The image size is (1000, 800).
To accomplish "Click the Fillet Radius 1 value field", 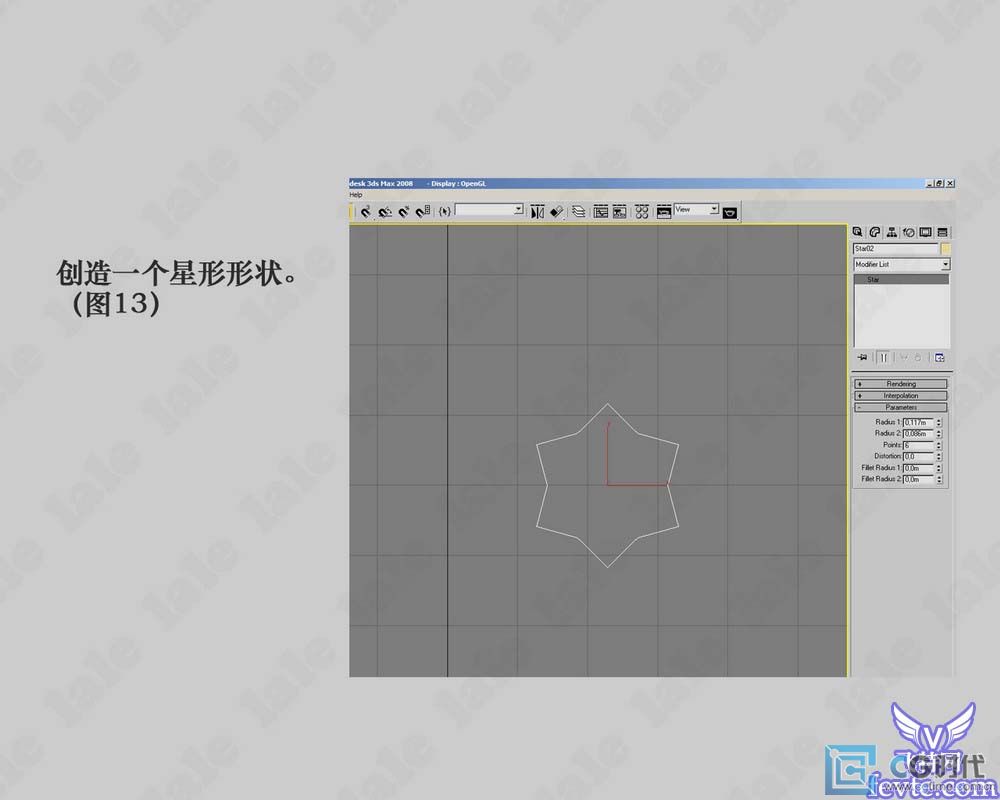I will pyautogui.click(x=918, y=468).
